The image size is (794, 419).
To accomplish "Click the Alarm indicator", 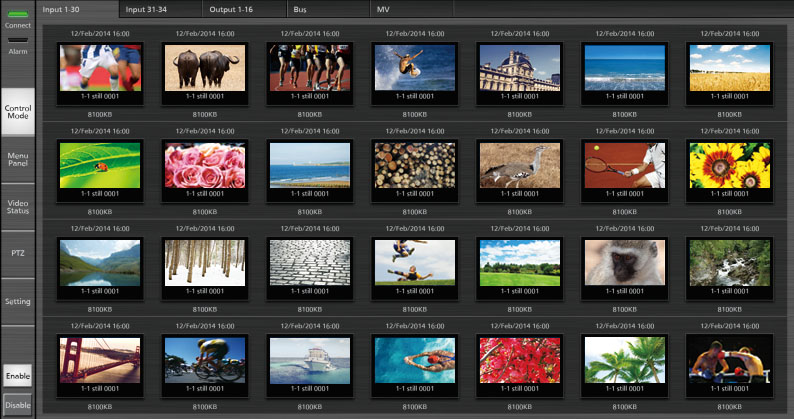I will pyautogui.click(x=17, y=41).
